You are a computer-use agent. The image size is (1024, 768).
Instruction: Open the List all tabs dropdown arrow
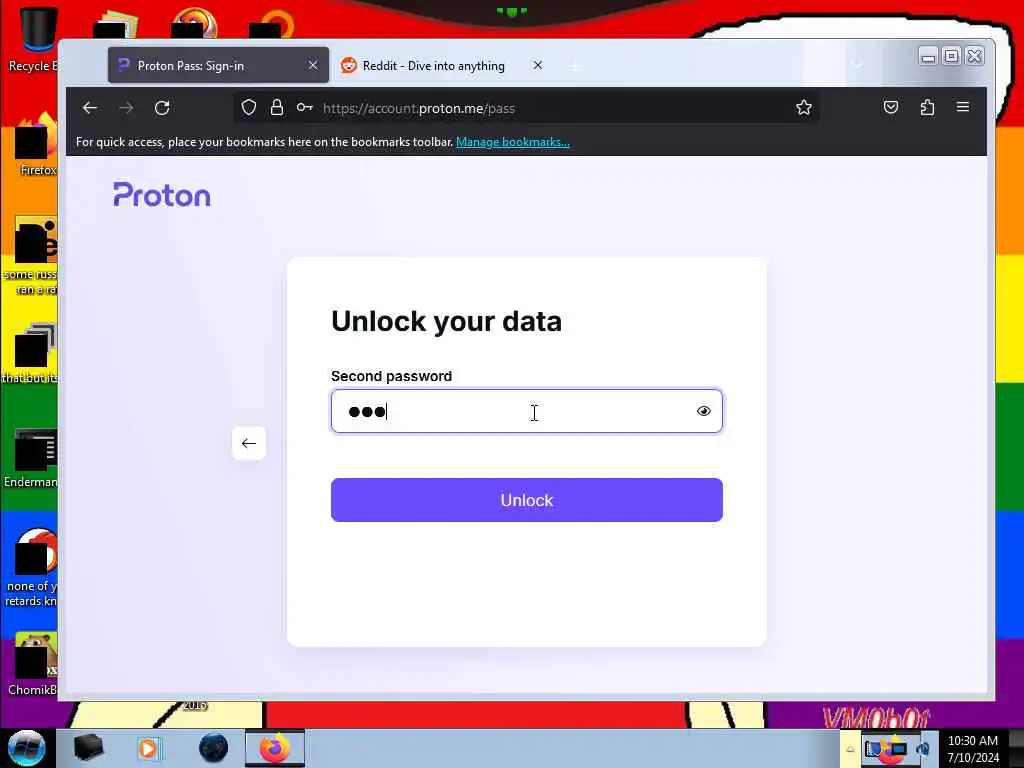(x=857, y=63)
